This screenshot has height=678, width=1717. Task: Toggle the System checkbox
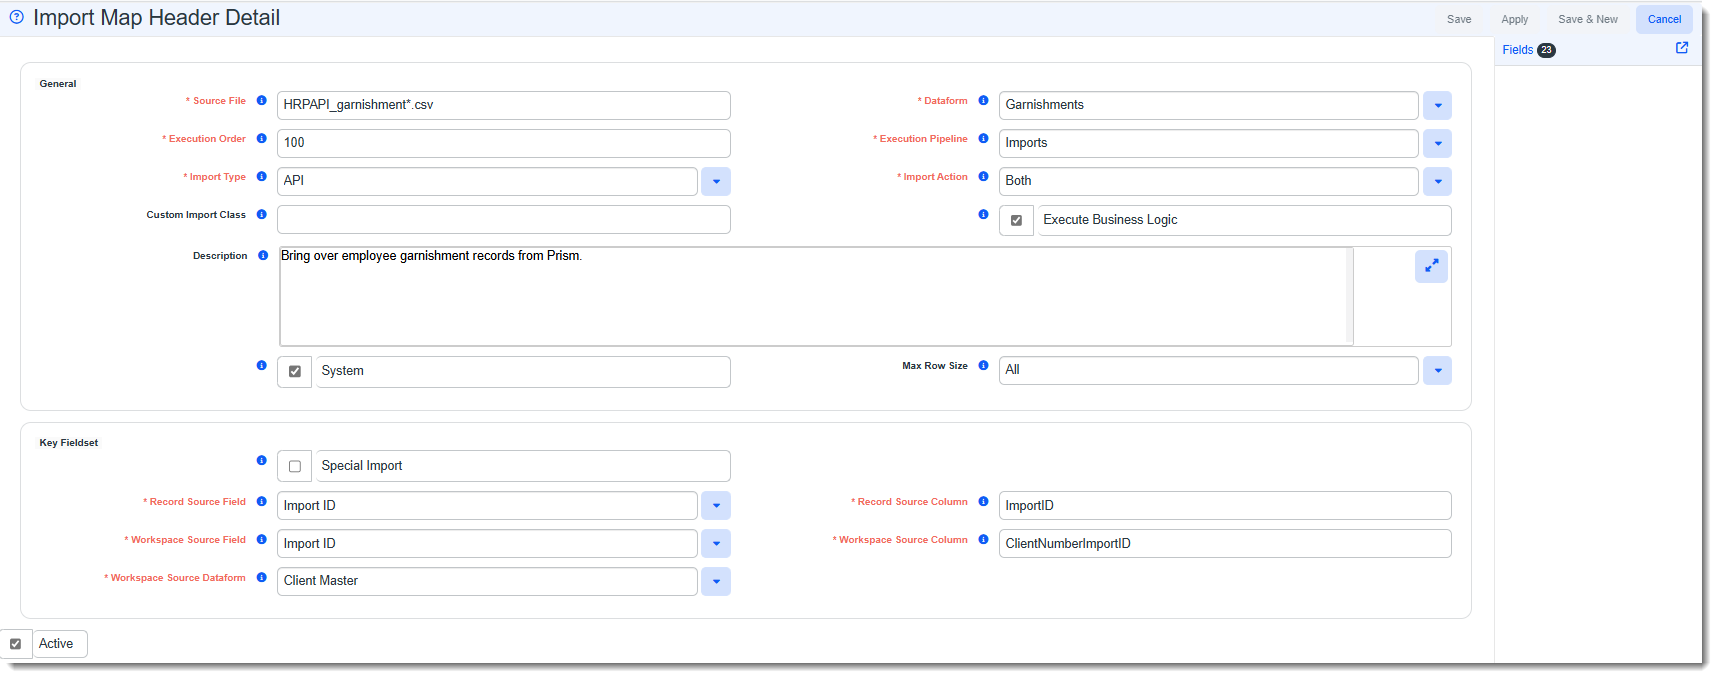point(295,371)
